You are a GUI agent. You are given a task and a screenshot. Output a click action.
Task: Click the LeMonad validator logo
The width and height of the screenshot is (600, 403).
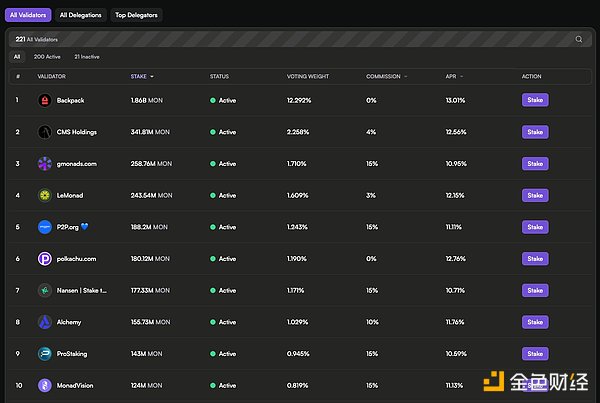click(x=45, y=196)
